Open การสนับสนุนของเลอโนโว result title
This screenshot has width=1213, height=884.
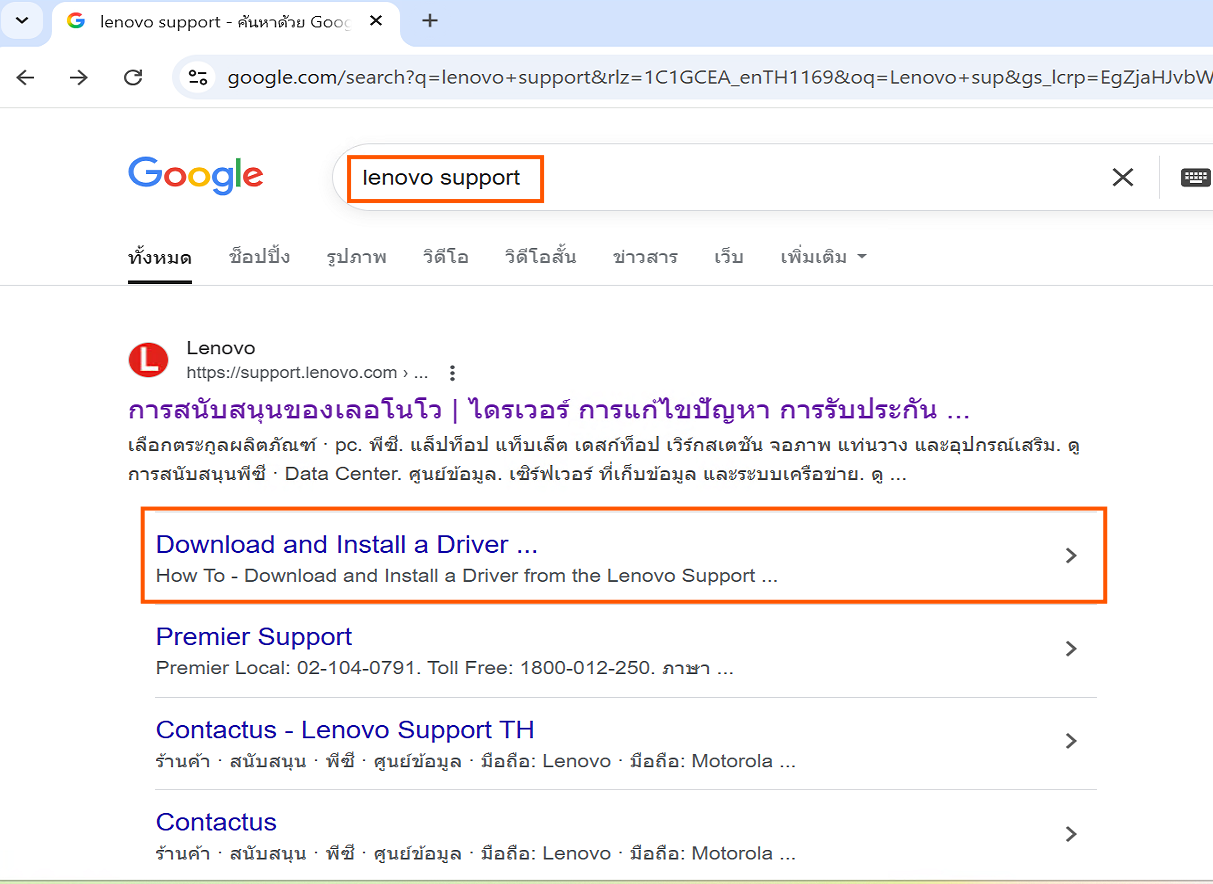click(549, 410)
